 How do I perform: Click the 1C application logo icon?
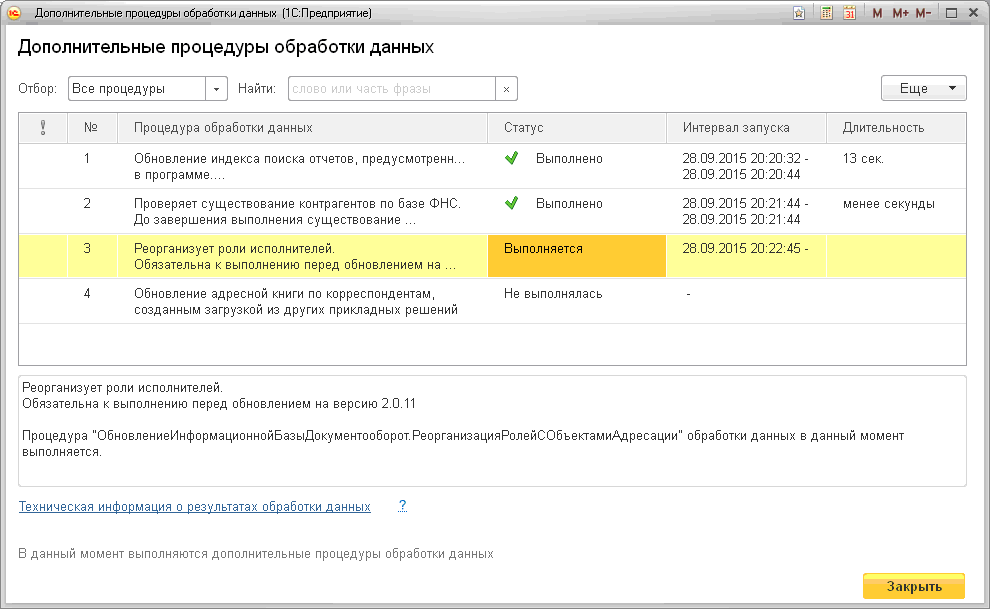tap(13, 13)
